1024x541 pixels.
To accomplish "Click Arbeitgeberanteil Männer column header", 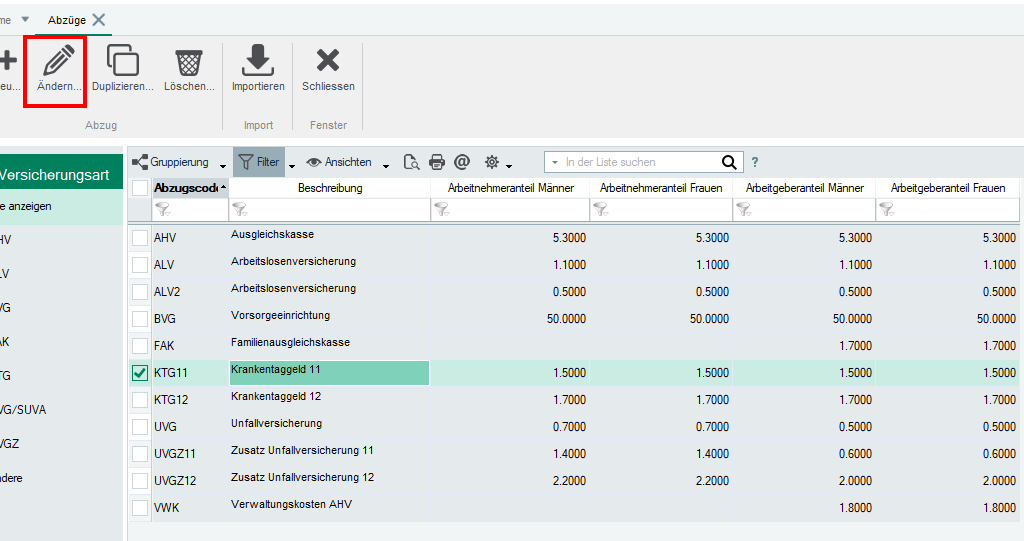I will [x=805, y=188].
